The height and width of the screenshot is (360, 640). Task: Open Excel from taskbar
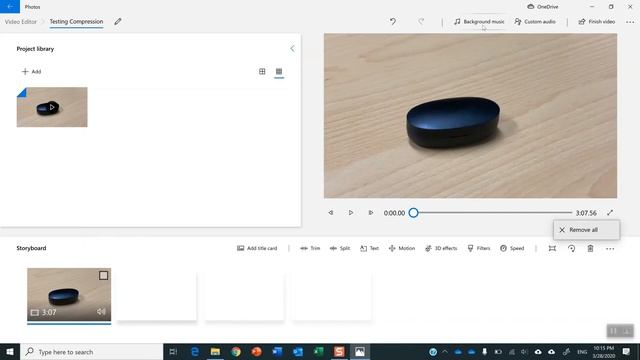pos(318,352)
